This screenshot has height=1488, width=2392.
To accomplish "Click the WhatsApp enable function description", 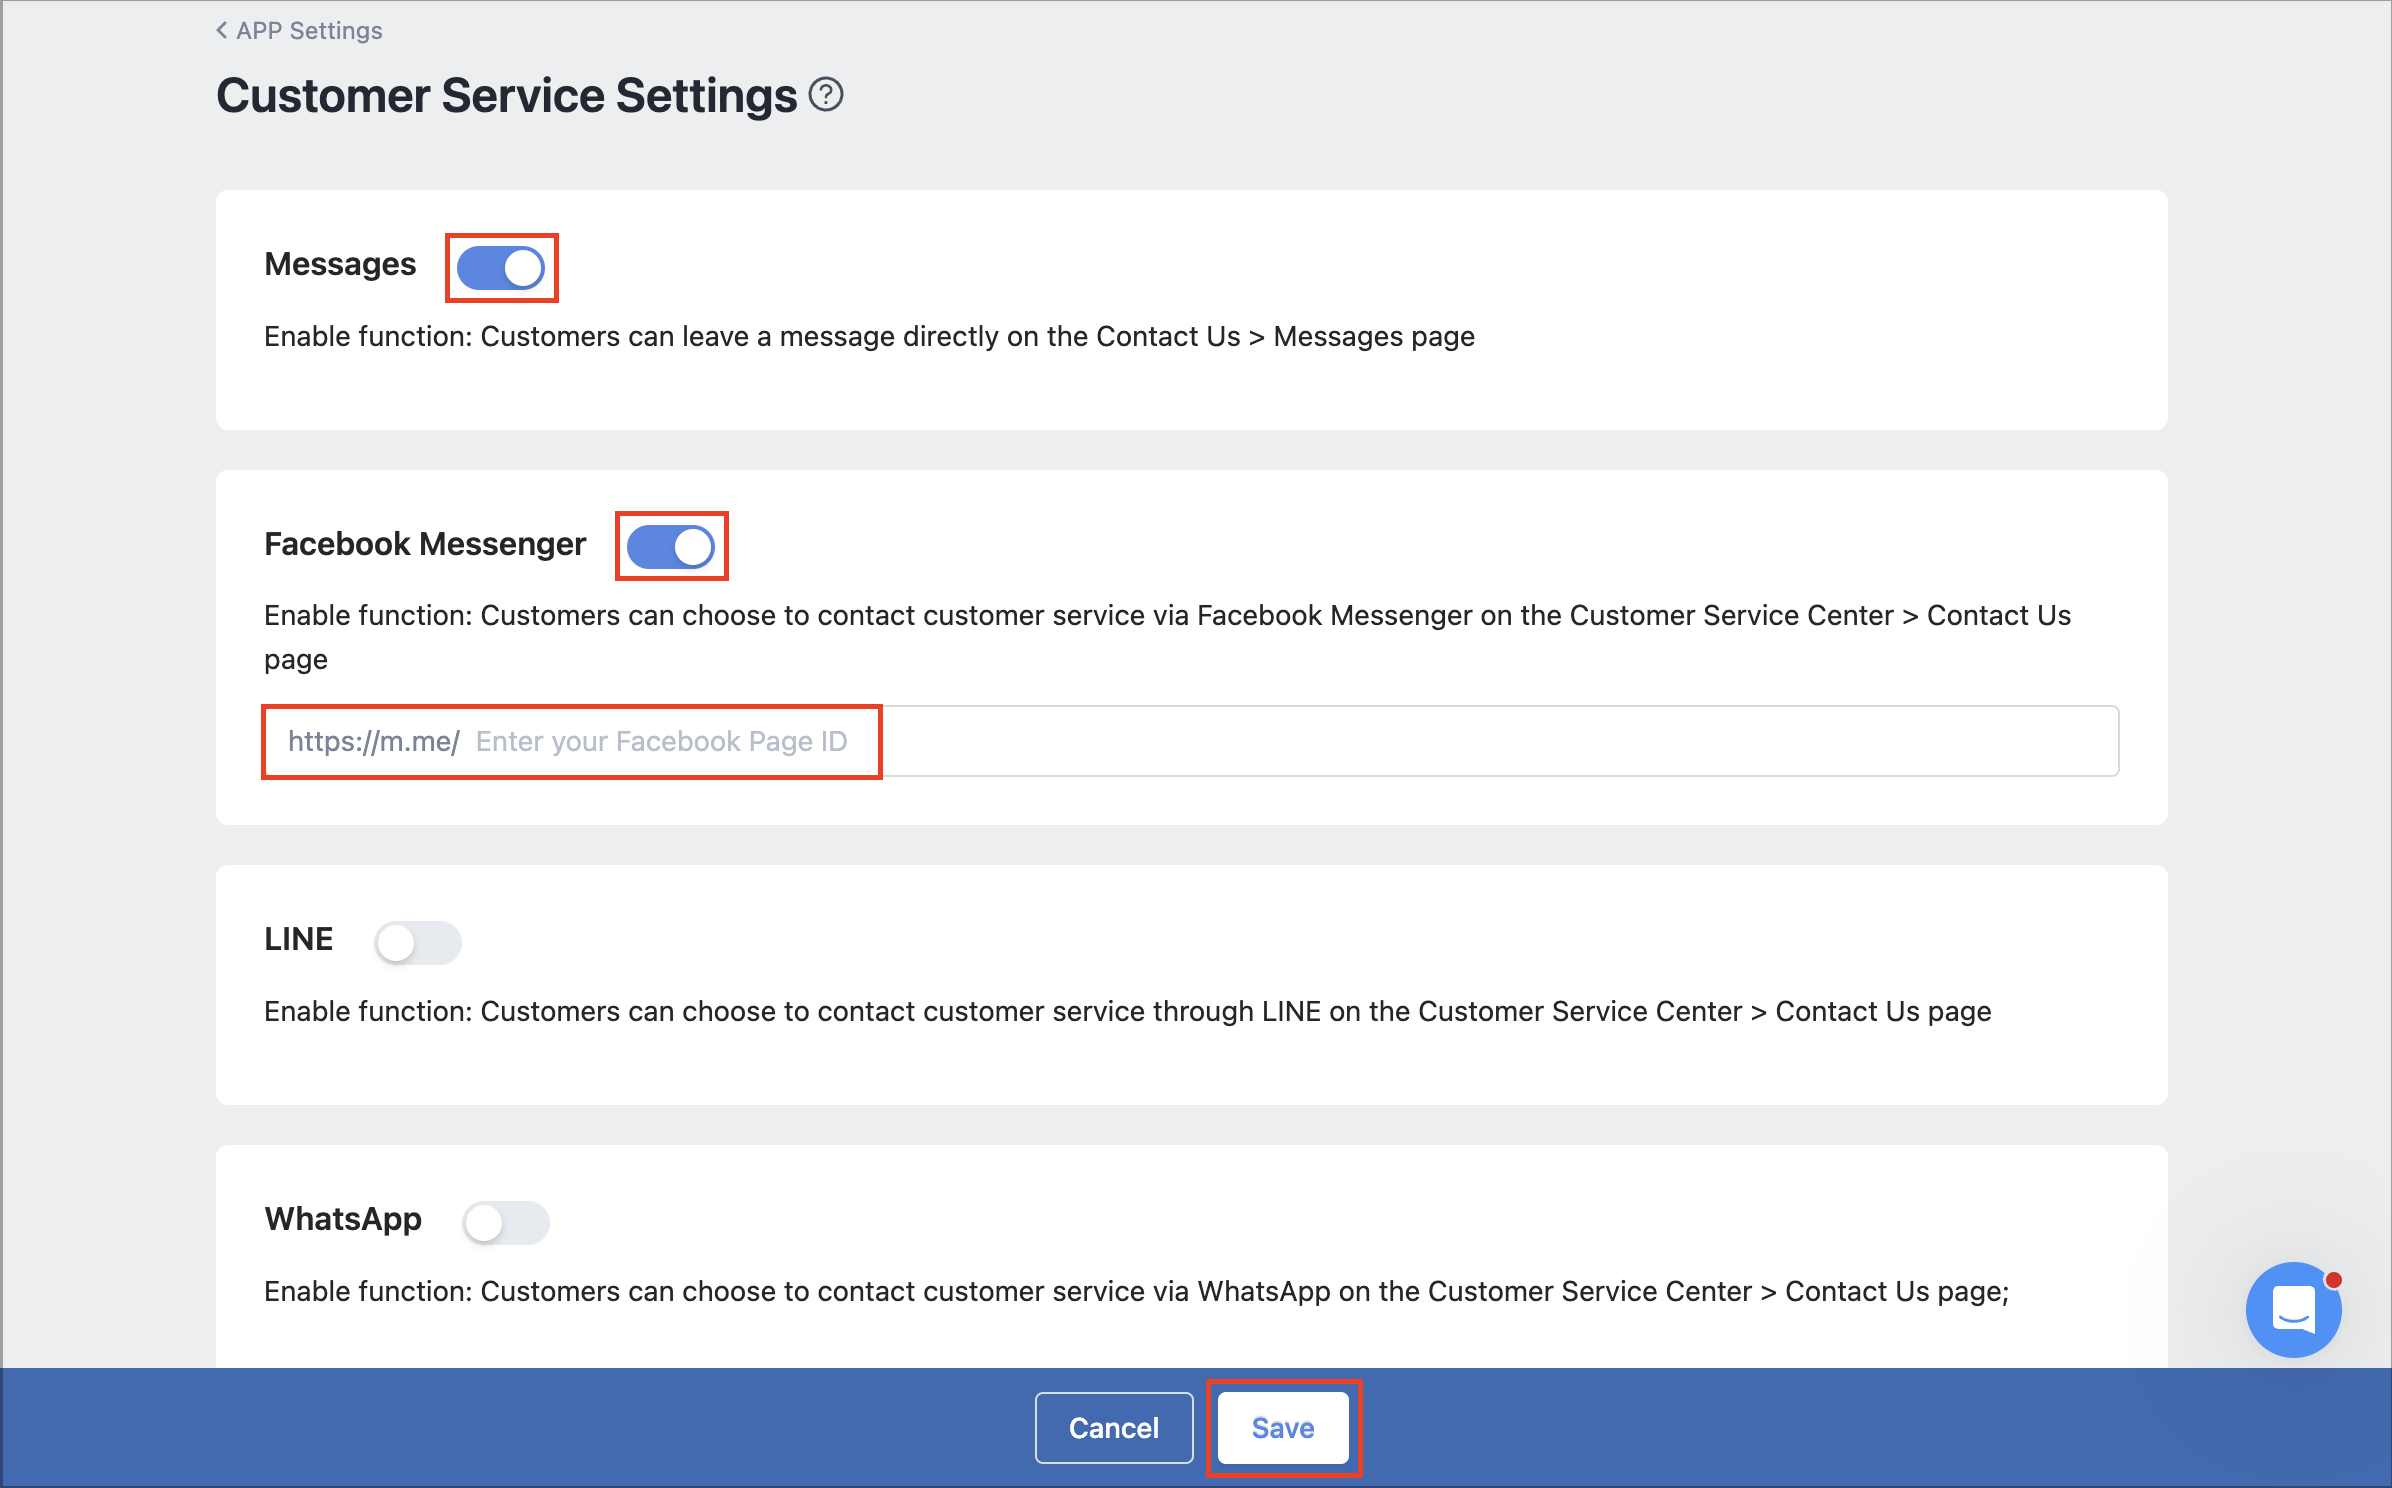I will click(1136, 1292).
